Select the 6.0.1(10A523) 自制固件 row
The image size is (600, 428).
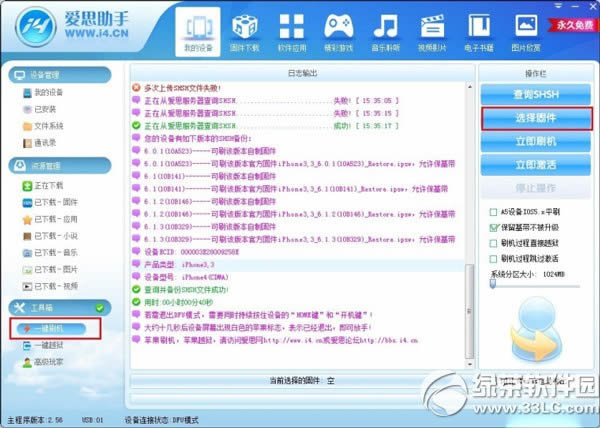point(298,151)
